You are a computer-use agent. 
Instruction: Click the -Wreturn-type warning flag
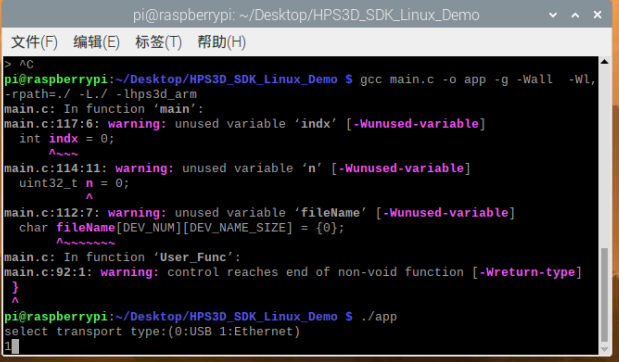(x=527, y=272)
